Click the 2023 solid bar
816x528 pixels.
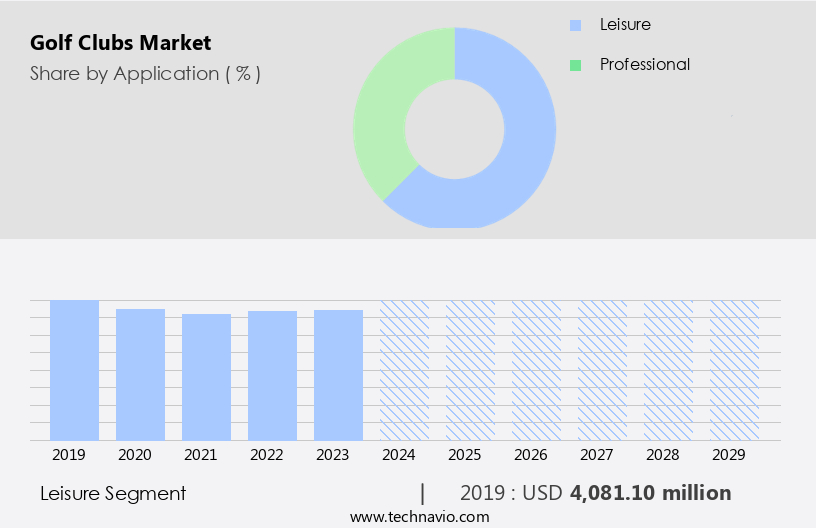[338, 375]
